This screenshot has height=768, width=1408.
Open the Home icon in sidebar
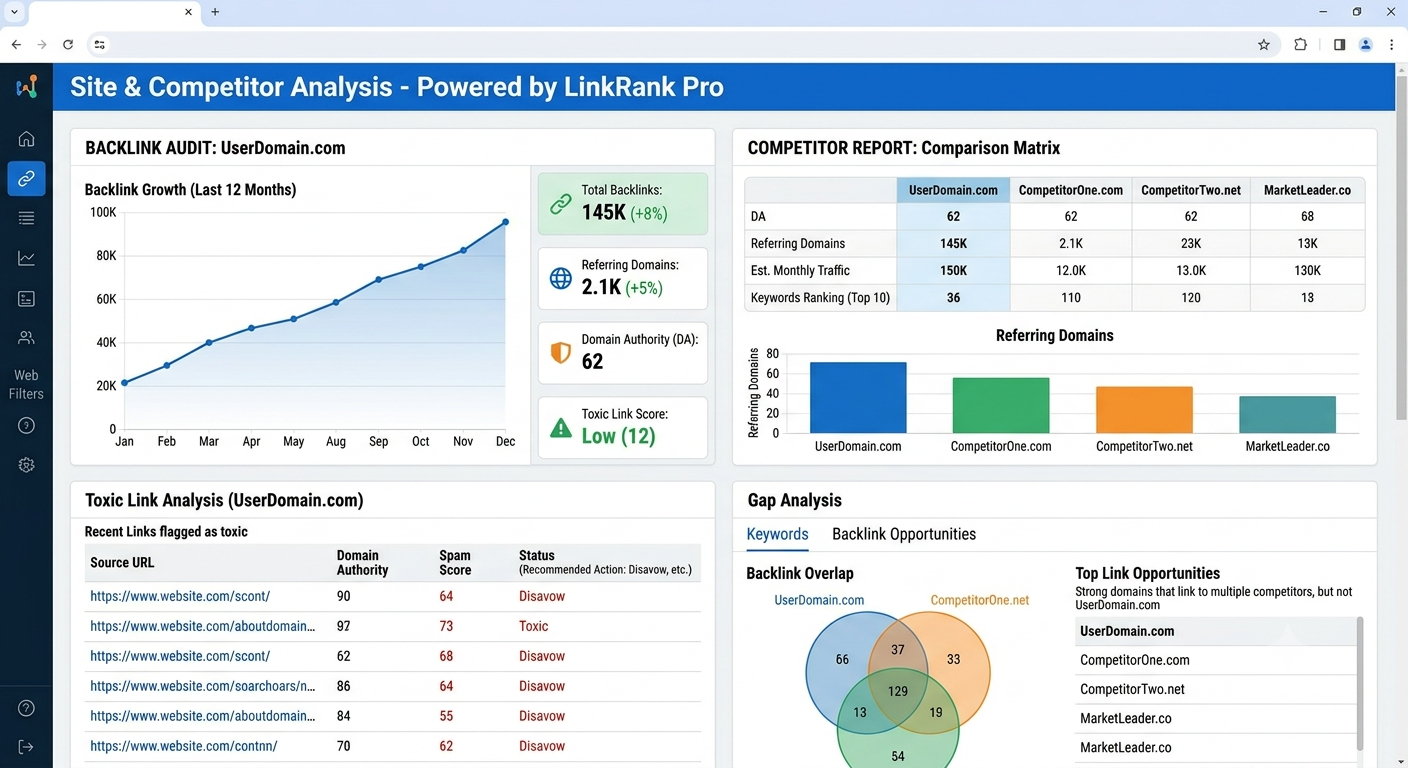(x=26, y=139)
